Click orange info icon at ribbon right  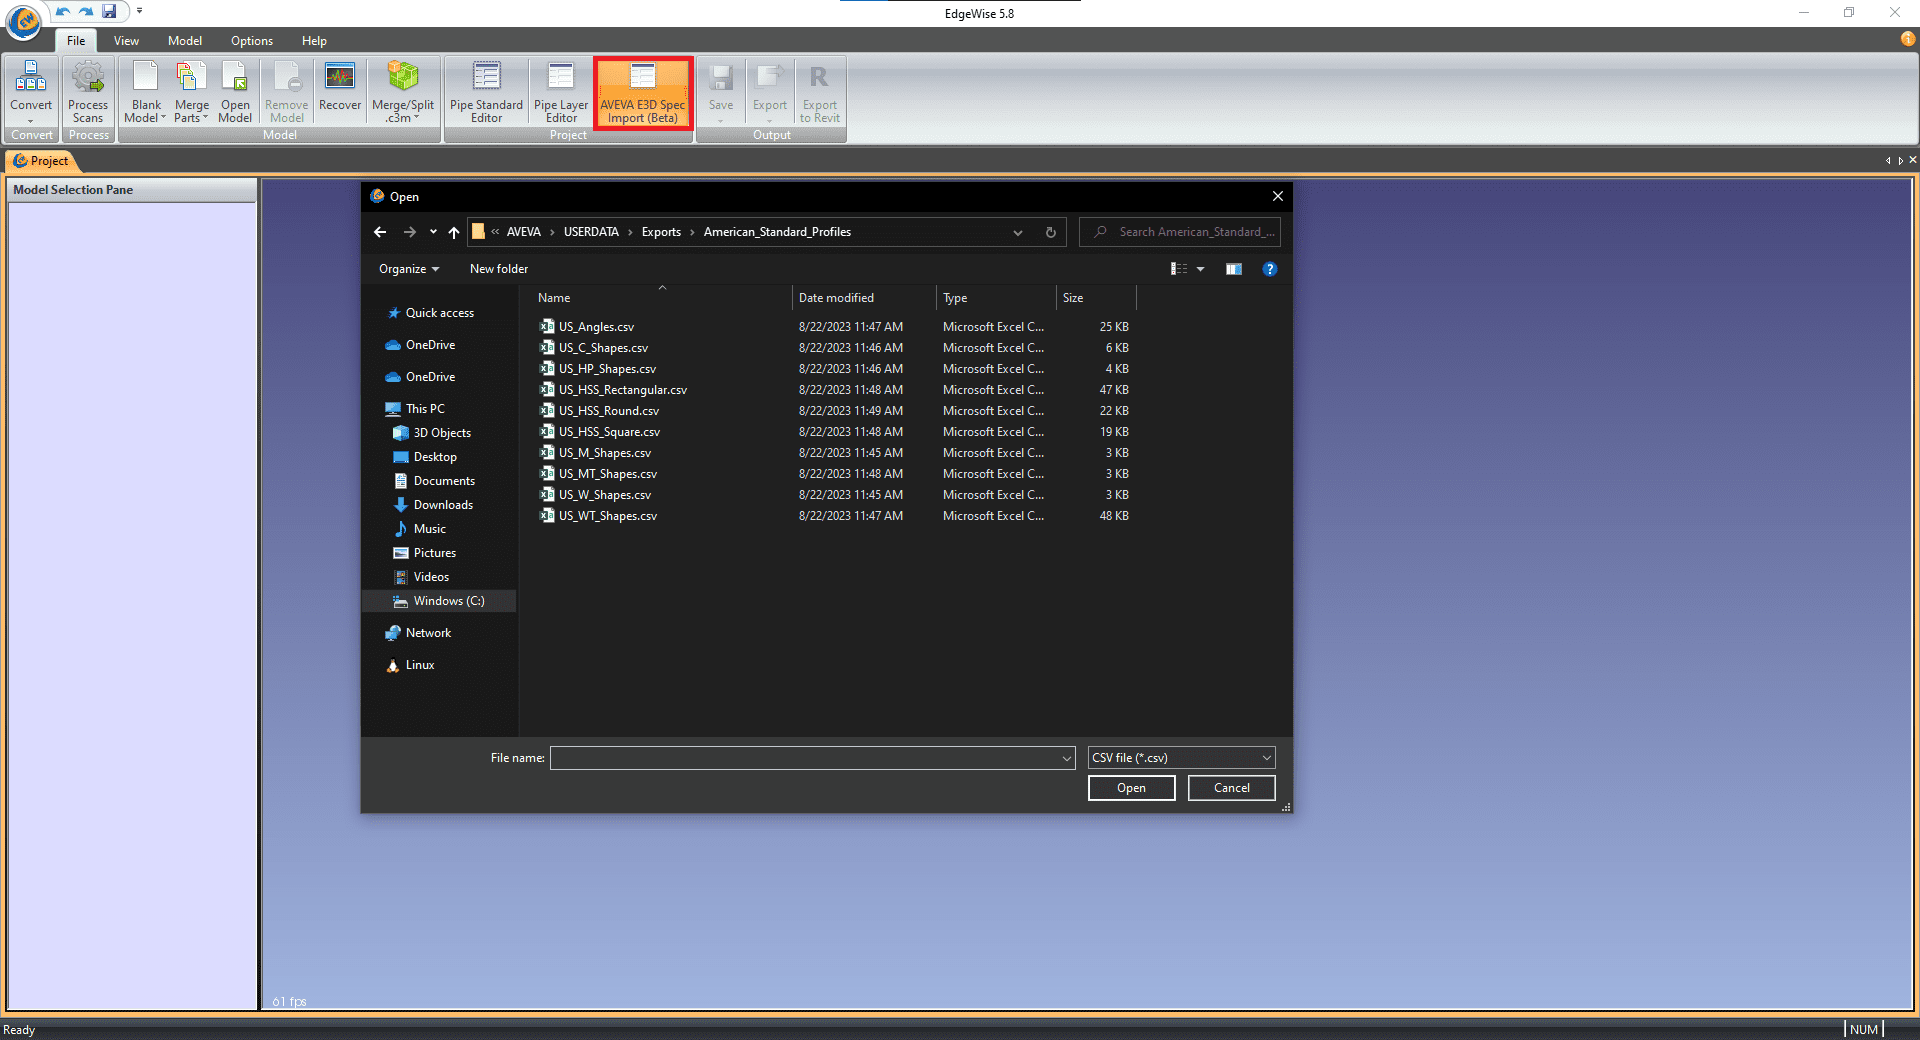click(x=1908, y=39)
